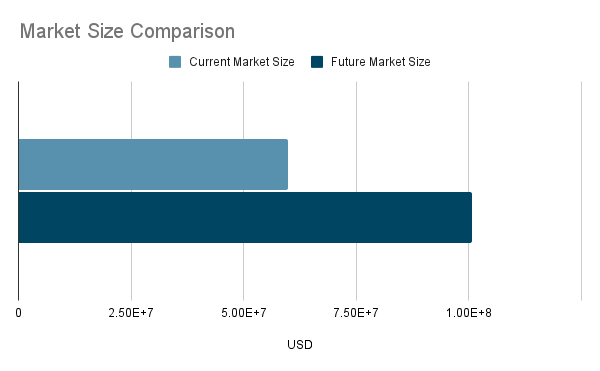This screenshot has height=371, width=600.
Task: Click the right end of the Future Market Size bar
Action: (x=470, y=217)
